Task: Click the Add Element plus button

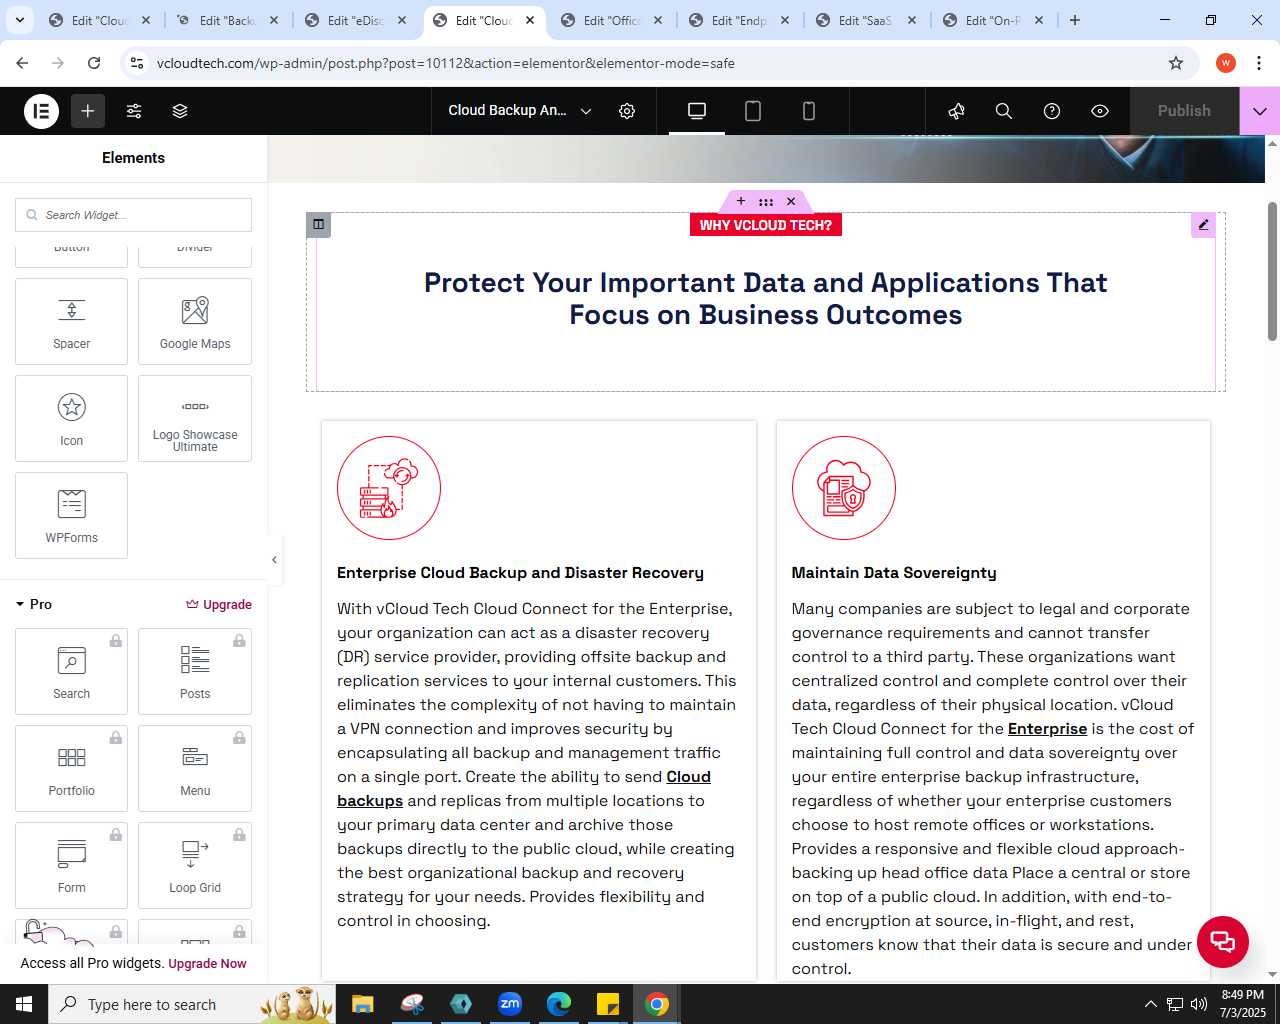Action: [x=88, y=111]
